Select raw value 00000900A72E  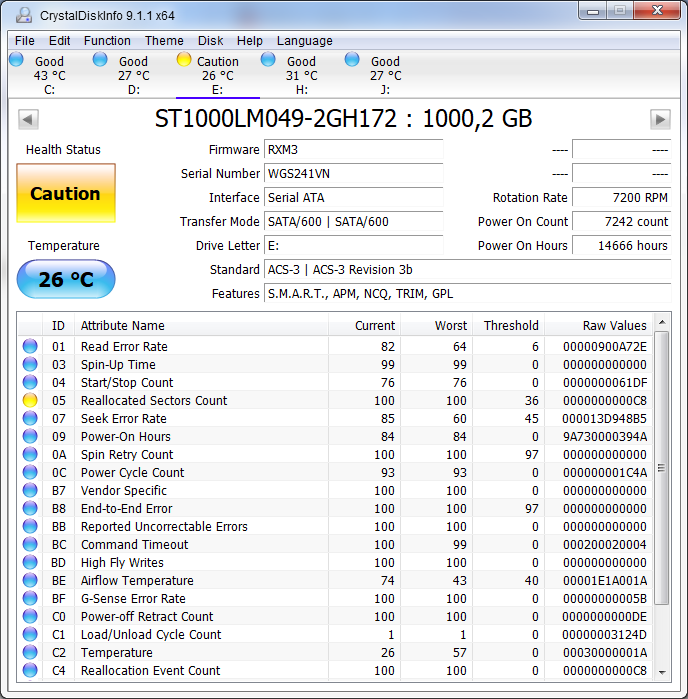tap(605, 346)
